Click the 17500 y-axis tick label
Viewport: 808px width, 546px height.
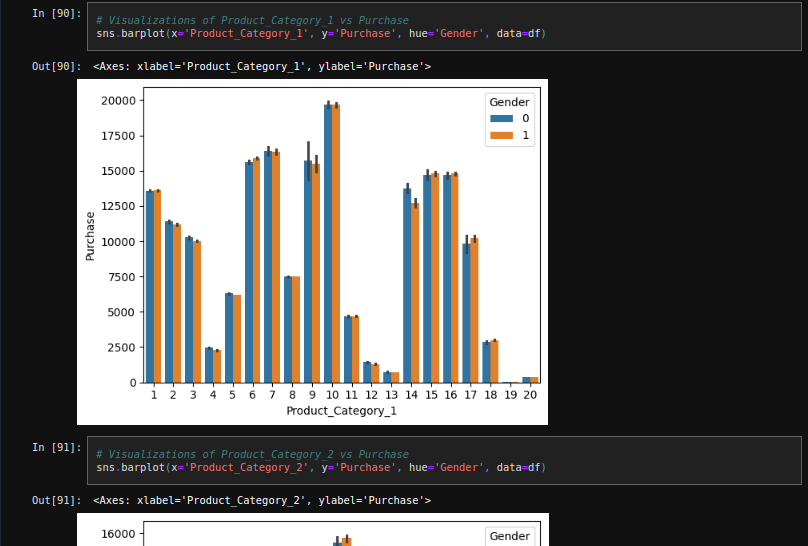click(119, 136)
